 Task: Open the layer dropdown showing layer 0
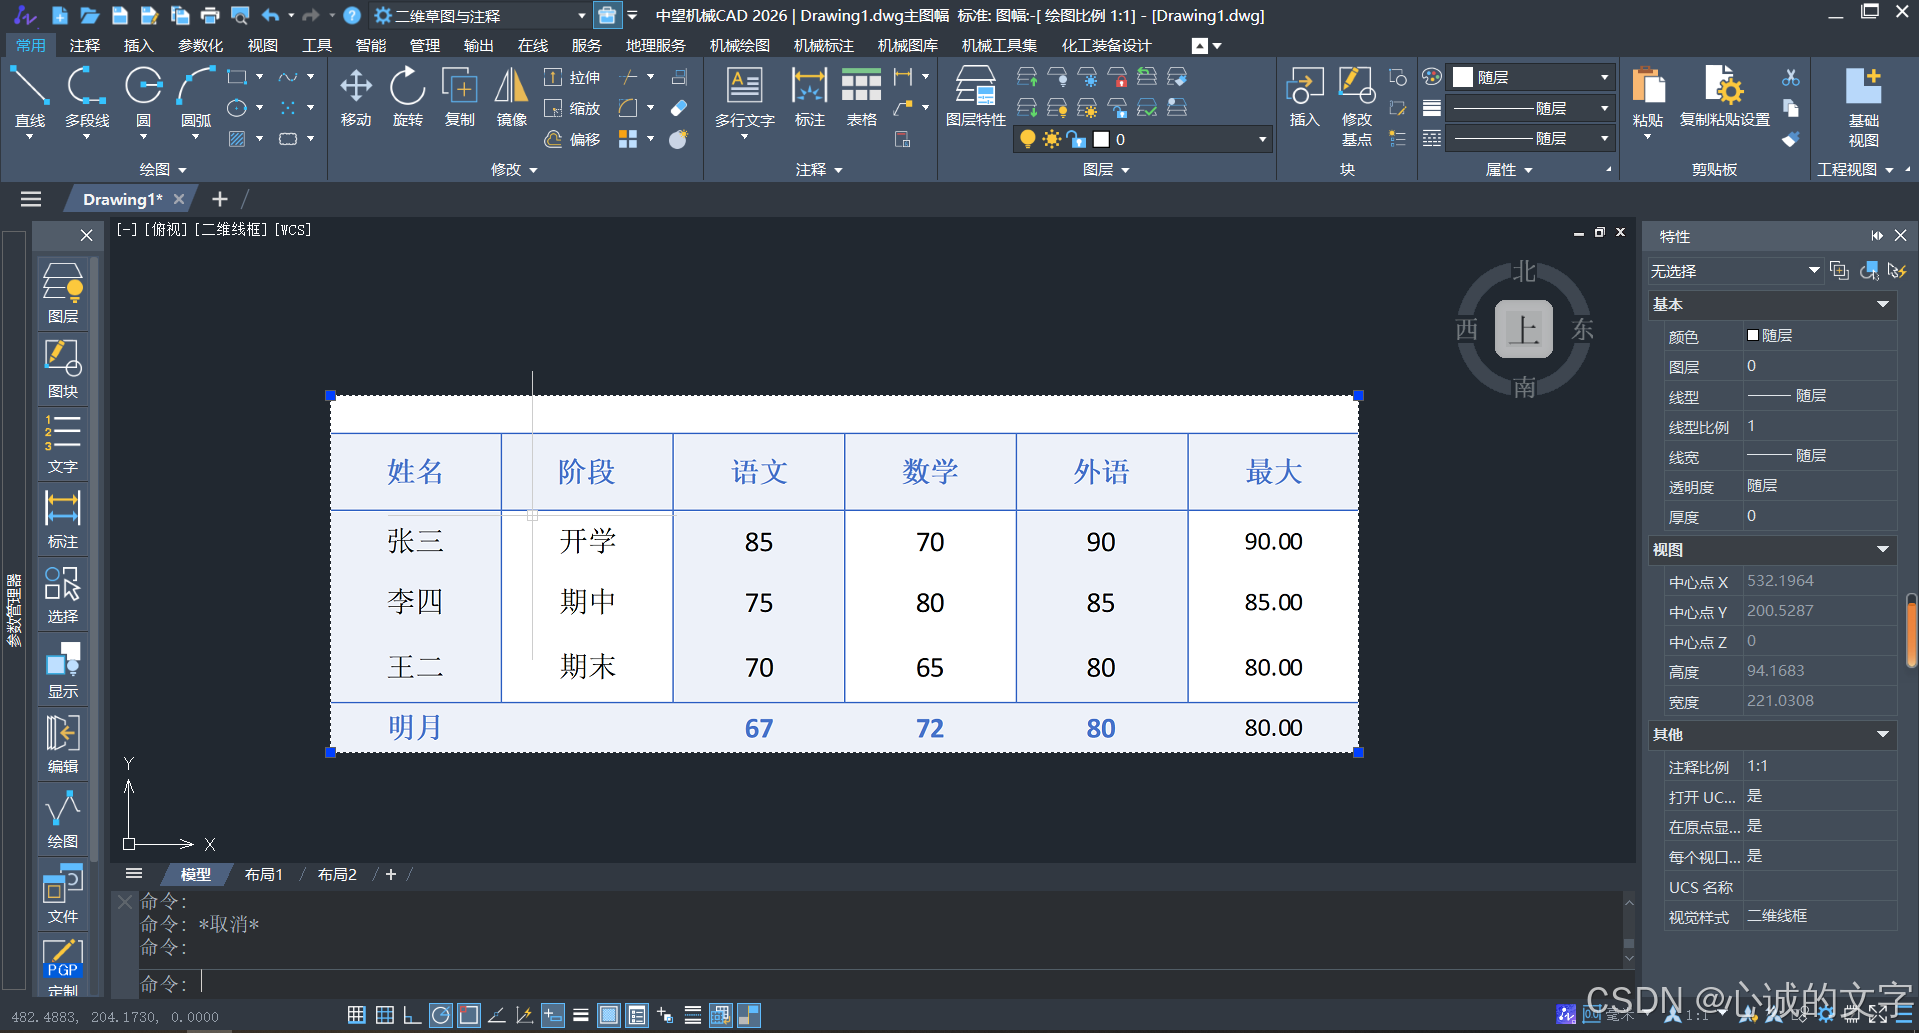click(x=1141, y=139)
